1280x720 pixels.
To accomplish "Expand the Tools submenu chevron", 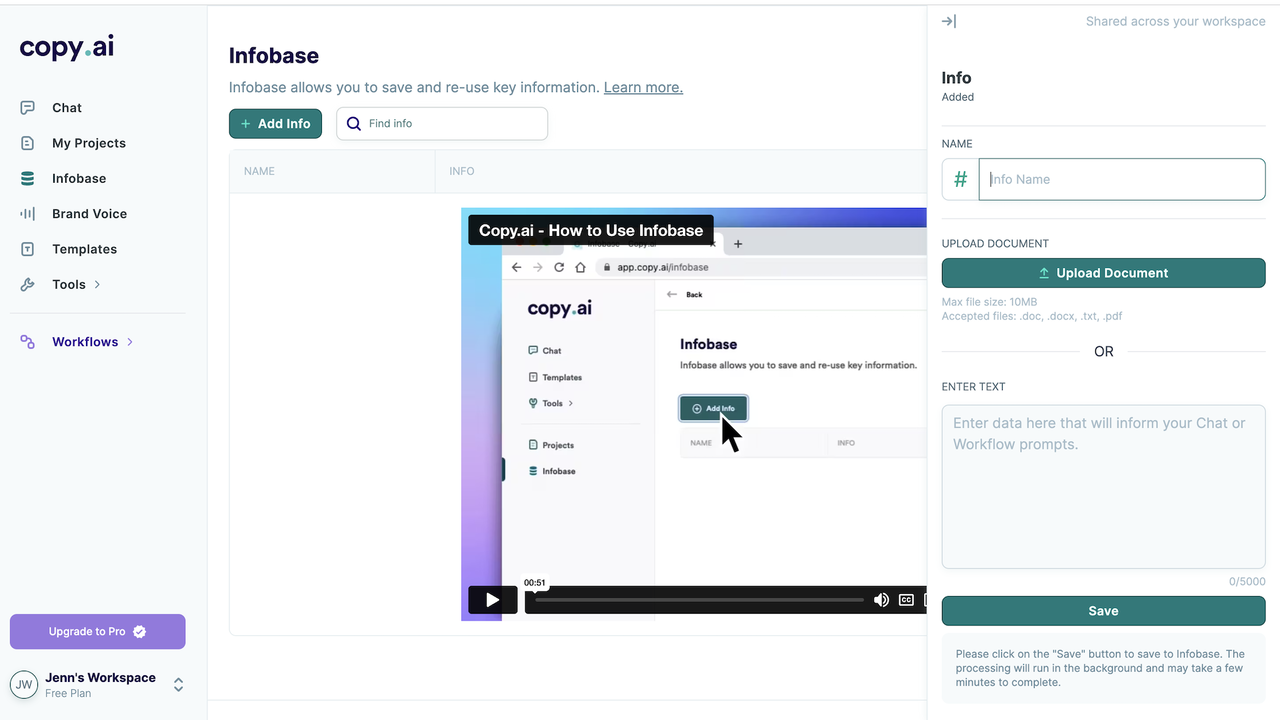I will [x=97, y=285].
